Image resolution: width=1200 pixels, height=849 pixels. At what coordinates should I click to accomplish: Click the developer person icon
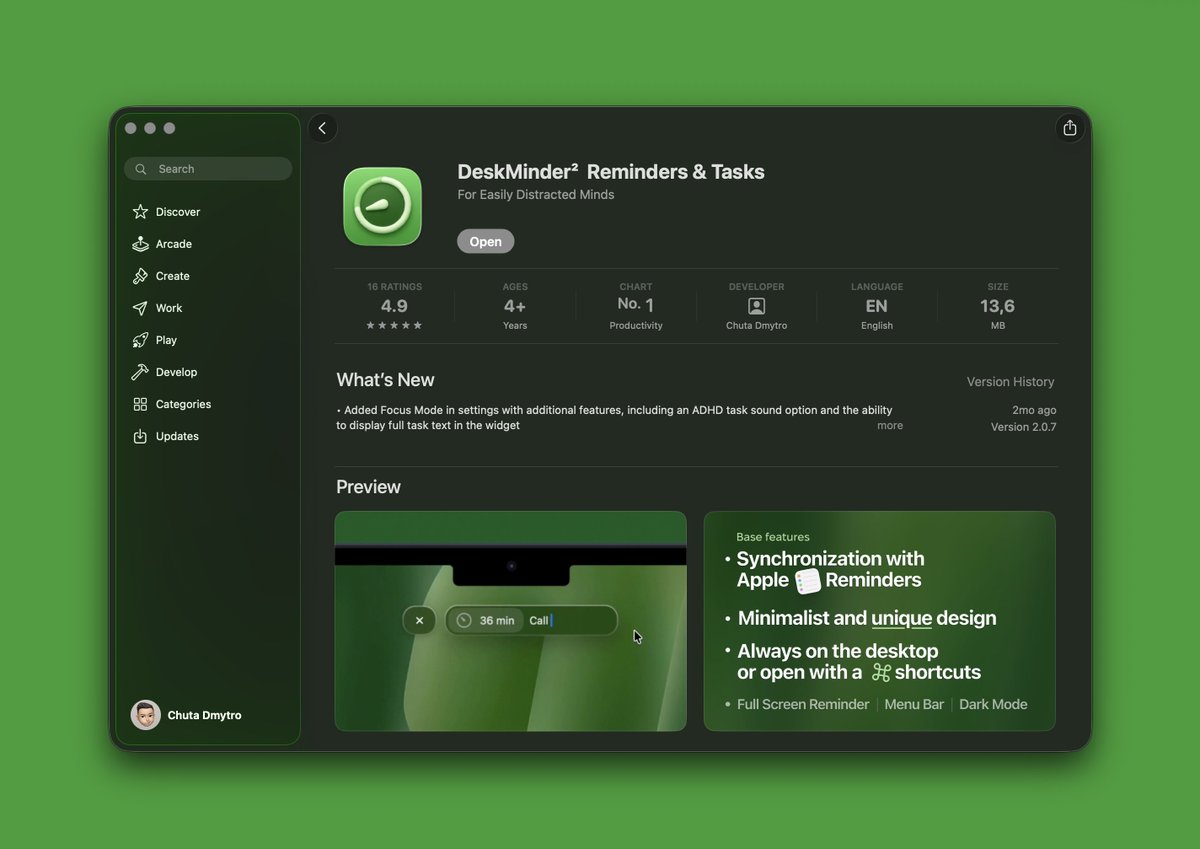point(756,306)
